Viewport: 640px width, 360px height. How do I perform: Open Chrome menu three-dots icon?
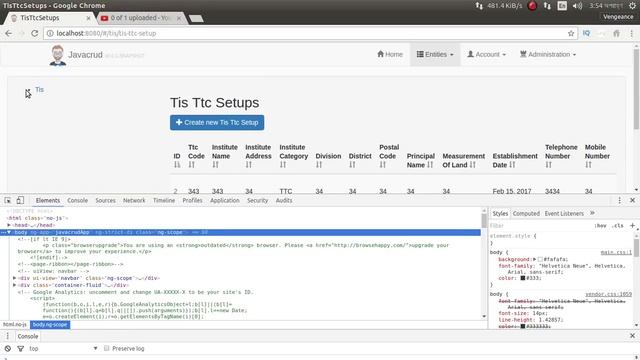[631, 33]
